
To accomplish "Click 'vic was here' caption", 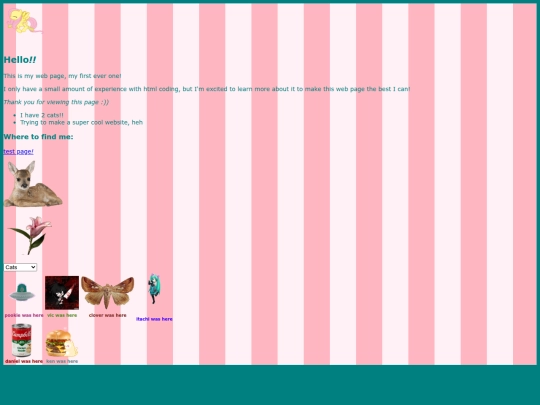I will [x=62, y=315].
